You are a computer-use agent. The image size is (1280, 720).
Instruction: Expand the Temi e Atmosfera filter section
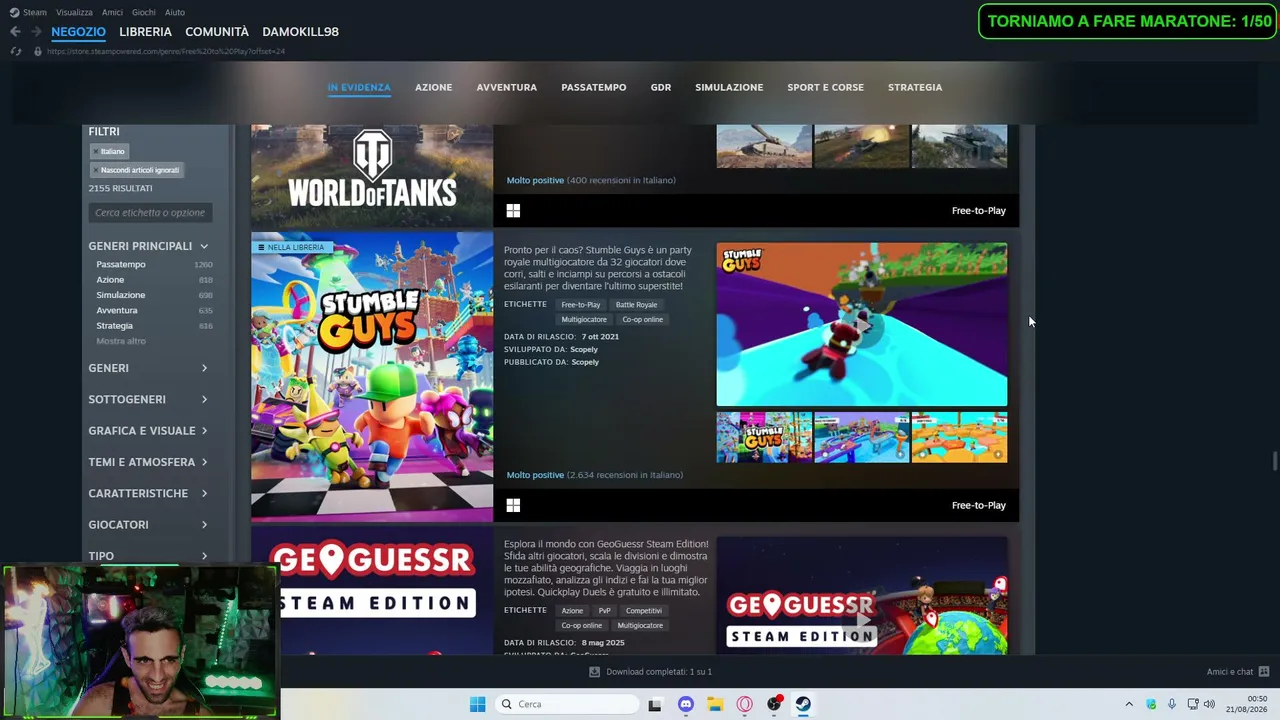point(148,463)
